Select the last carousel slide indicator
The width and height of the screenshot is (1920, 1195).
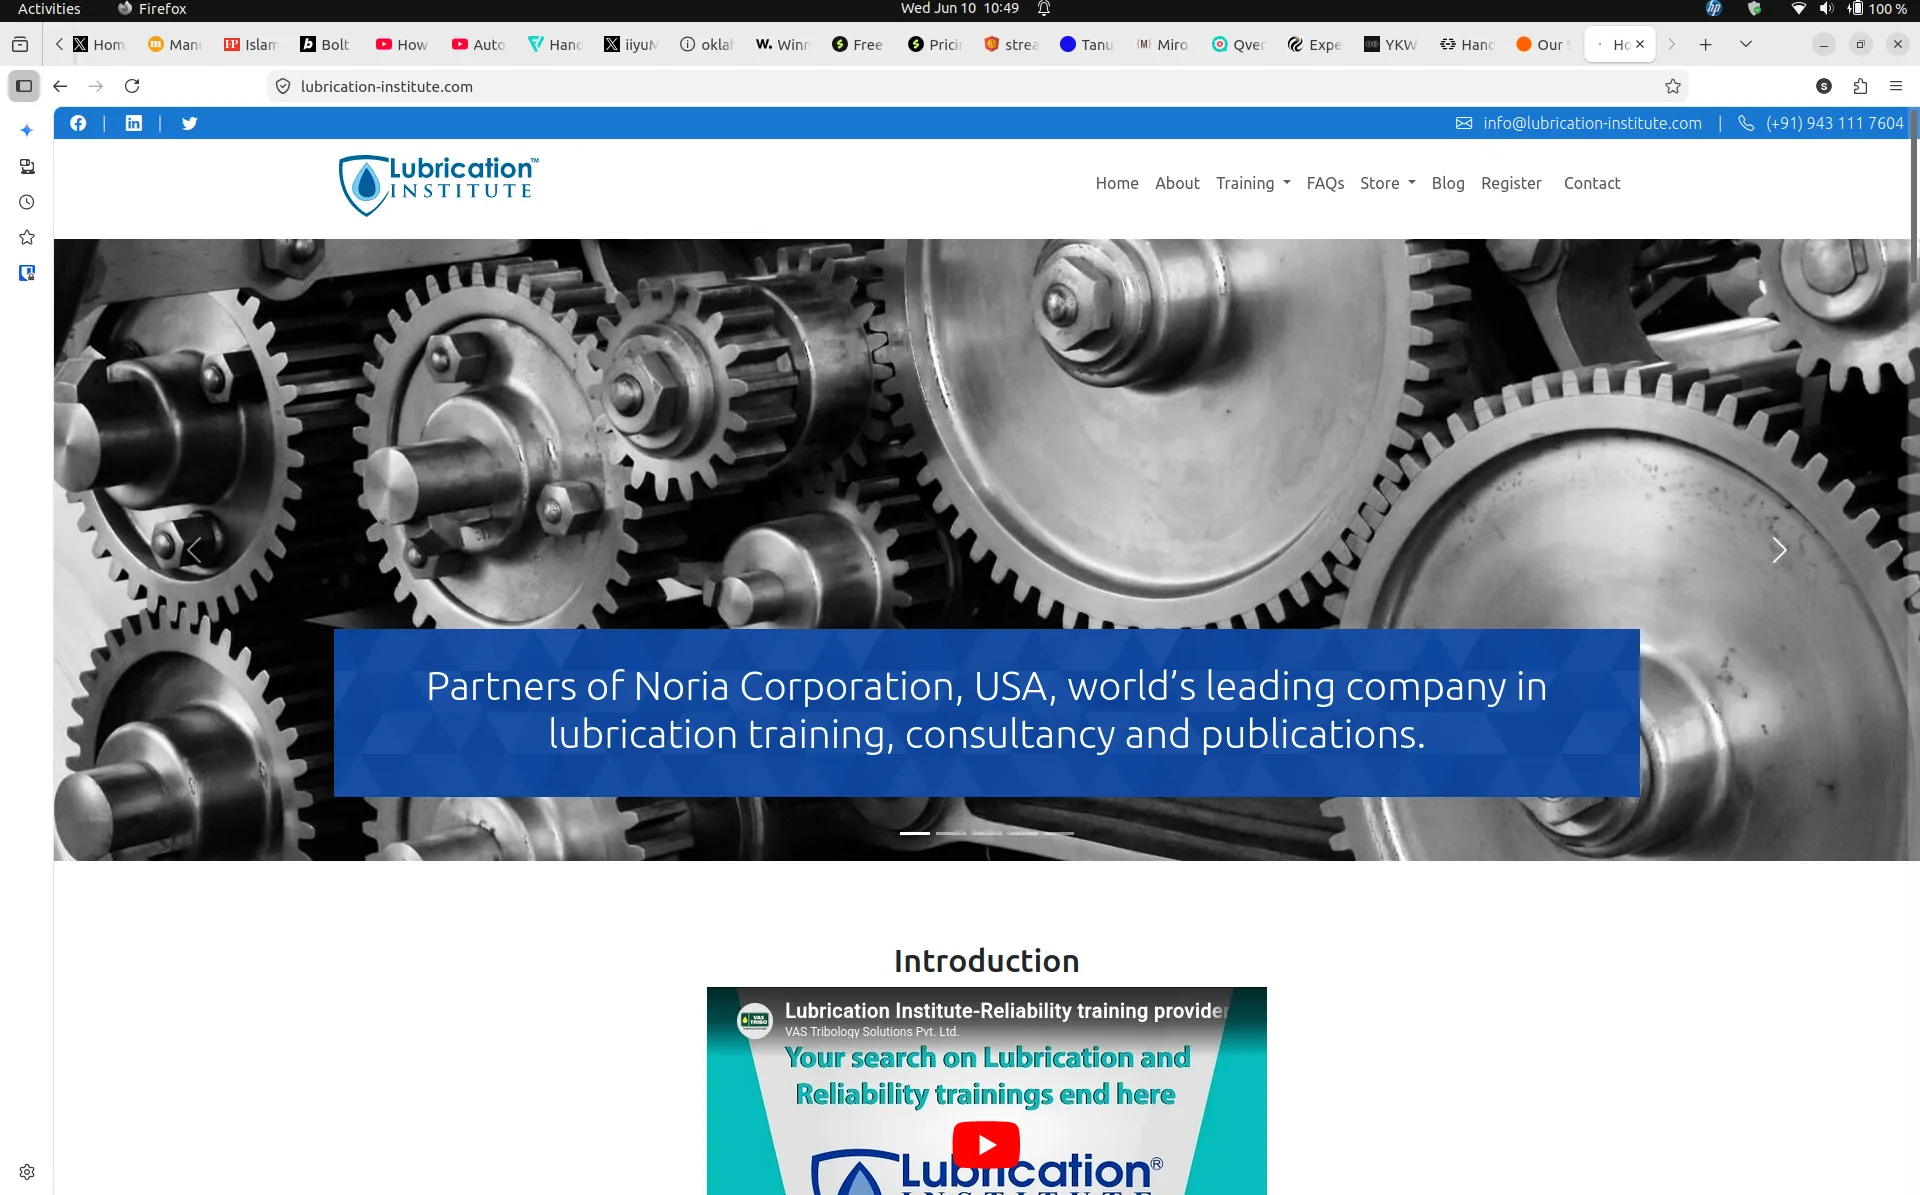click(x=1058, y=833)
